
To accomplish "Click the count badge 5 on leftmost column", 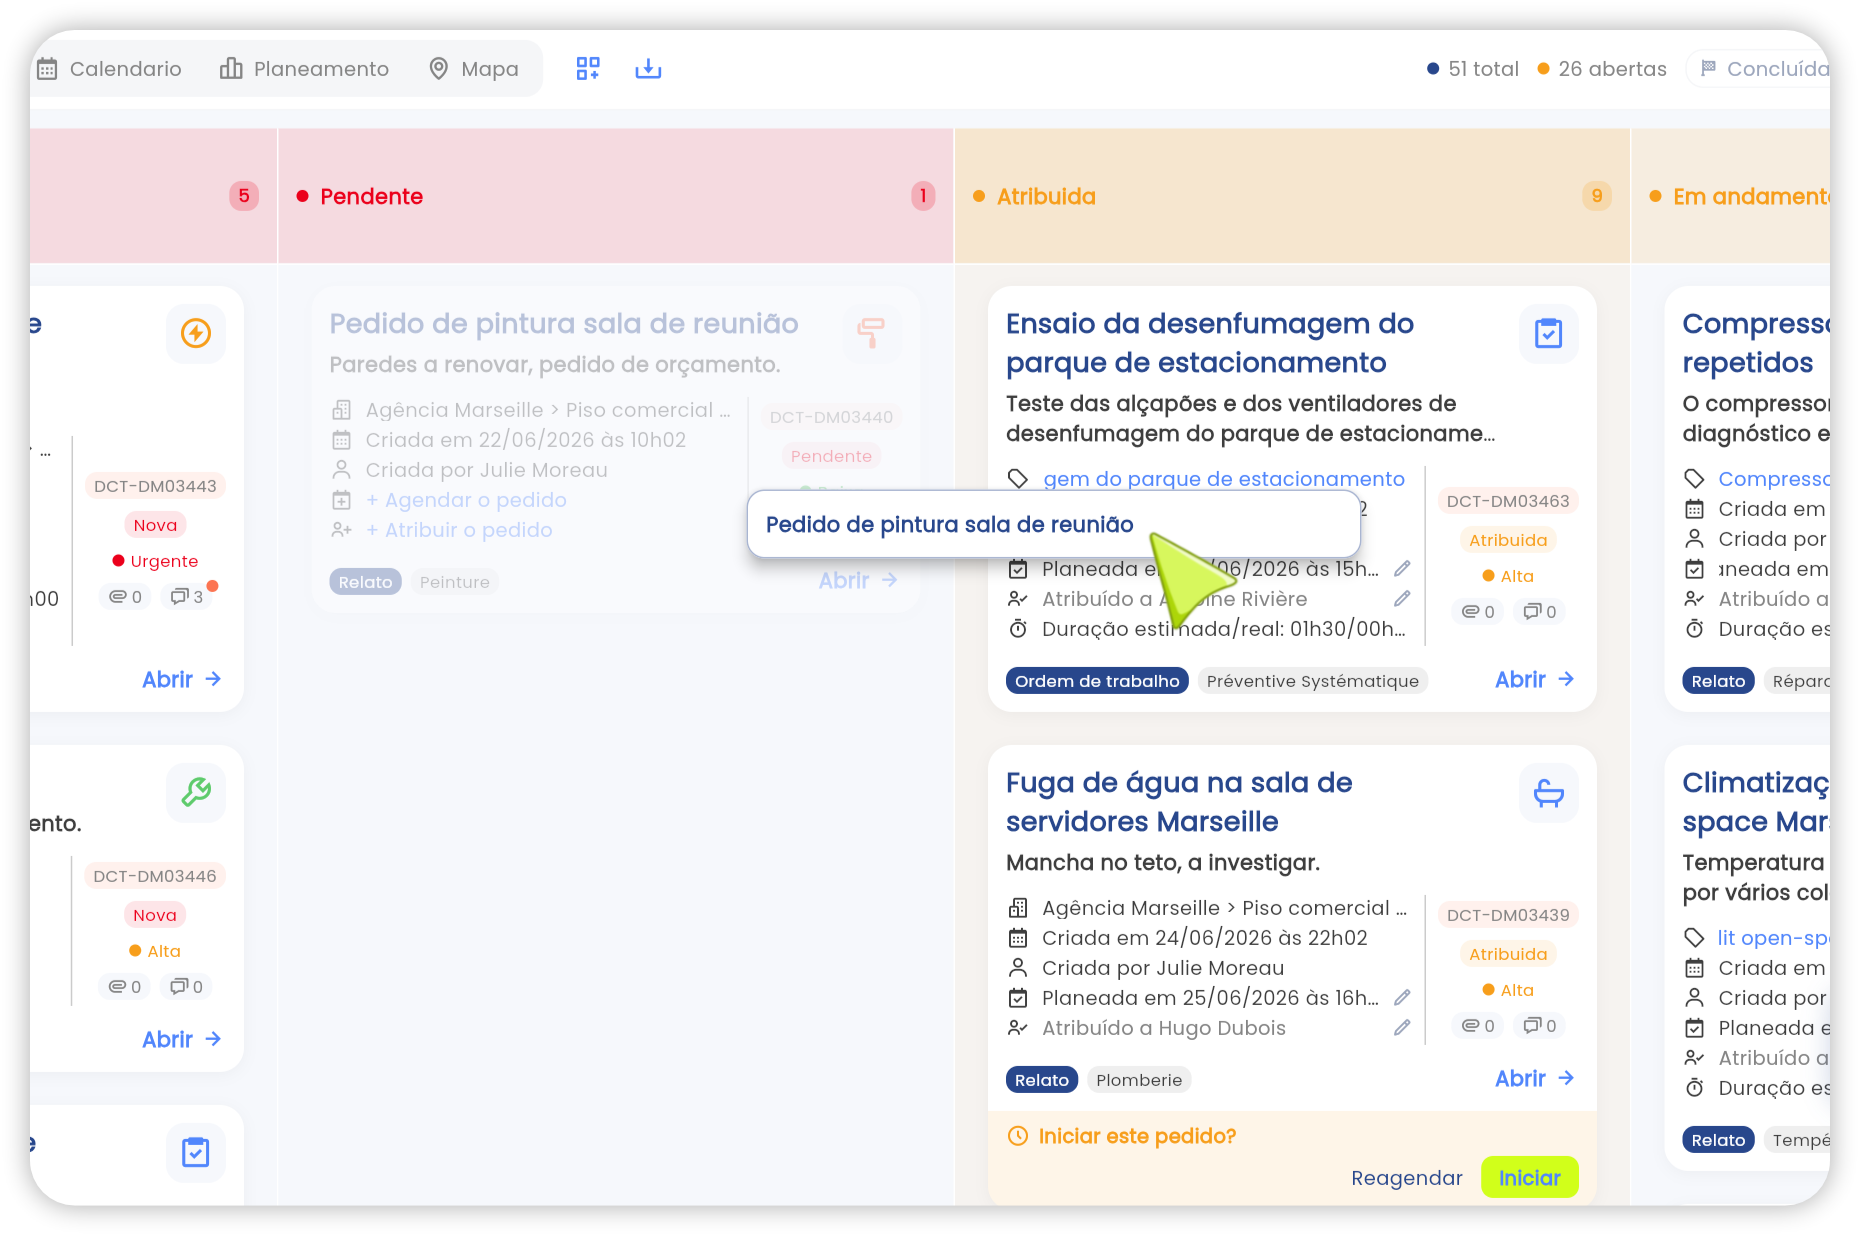I will pyautogui.click(x=244, y=196).
